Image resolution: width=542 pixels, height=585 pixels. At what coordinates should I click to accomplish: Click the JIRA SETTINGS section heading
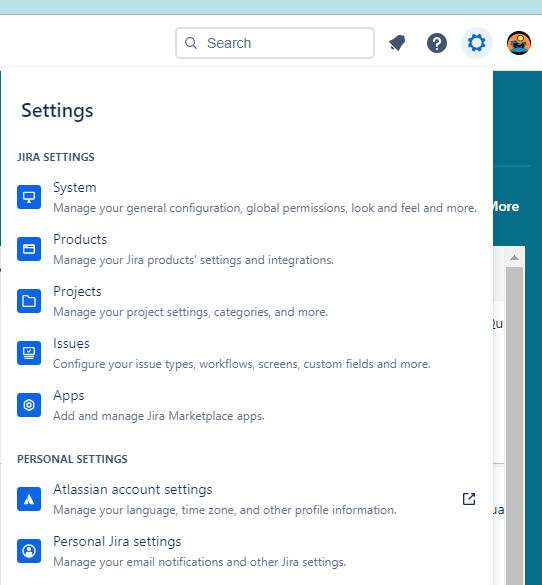[56, 157]
